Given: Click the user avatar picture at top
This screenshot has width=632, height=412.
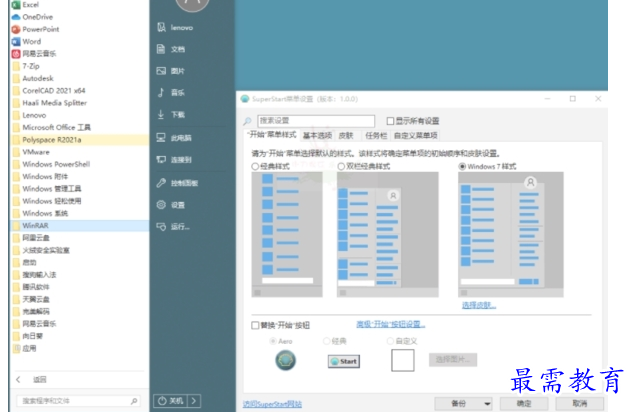Looking at the screenshot, I should tap(192, 4).
